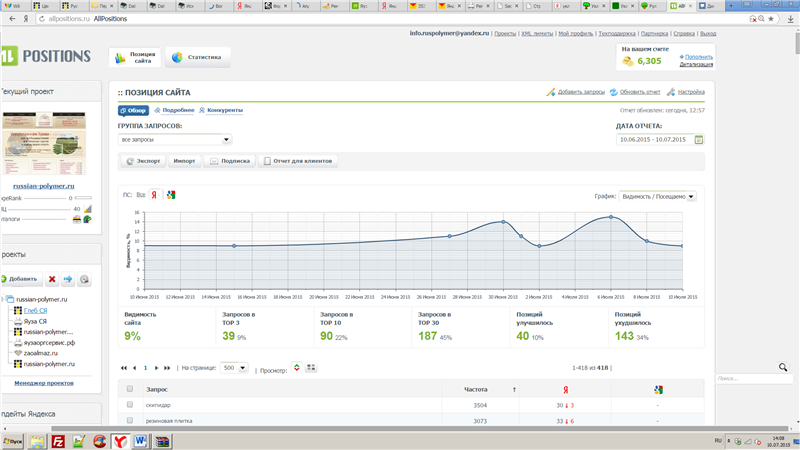Open the Статистика tab

197,58
